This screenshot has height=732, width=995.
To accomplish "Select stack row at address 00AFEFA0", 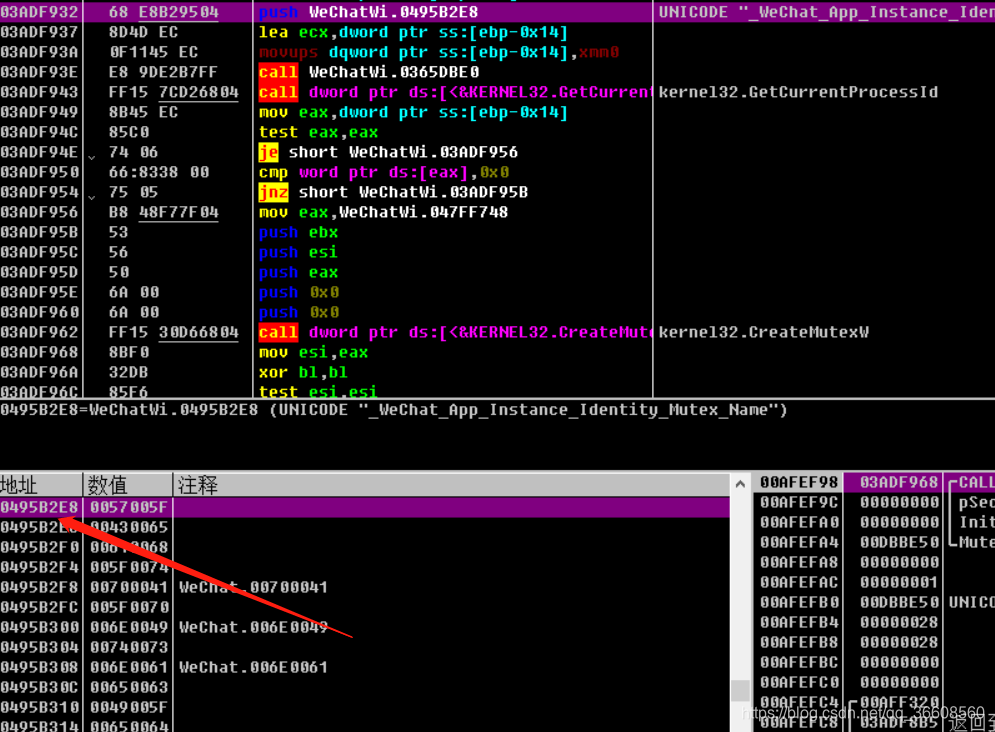I will [874, 522].
